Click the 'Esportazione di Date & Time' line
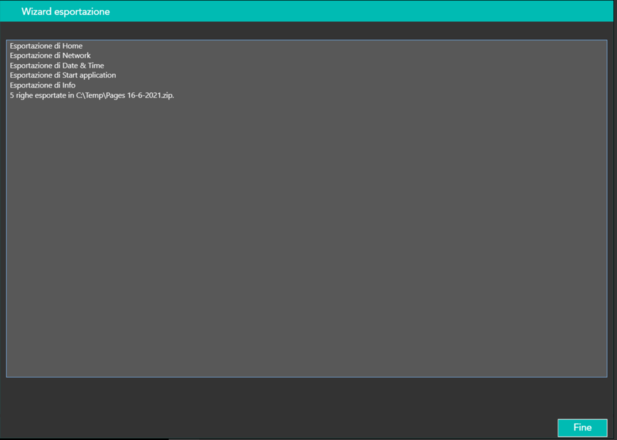The width and height of the screenshot is (617, 440). (x=56, y=66)
